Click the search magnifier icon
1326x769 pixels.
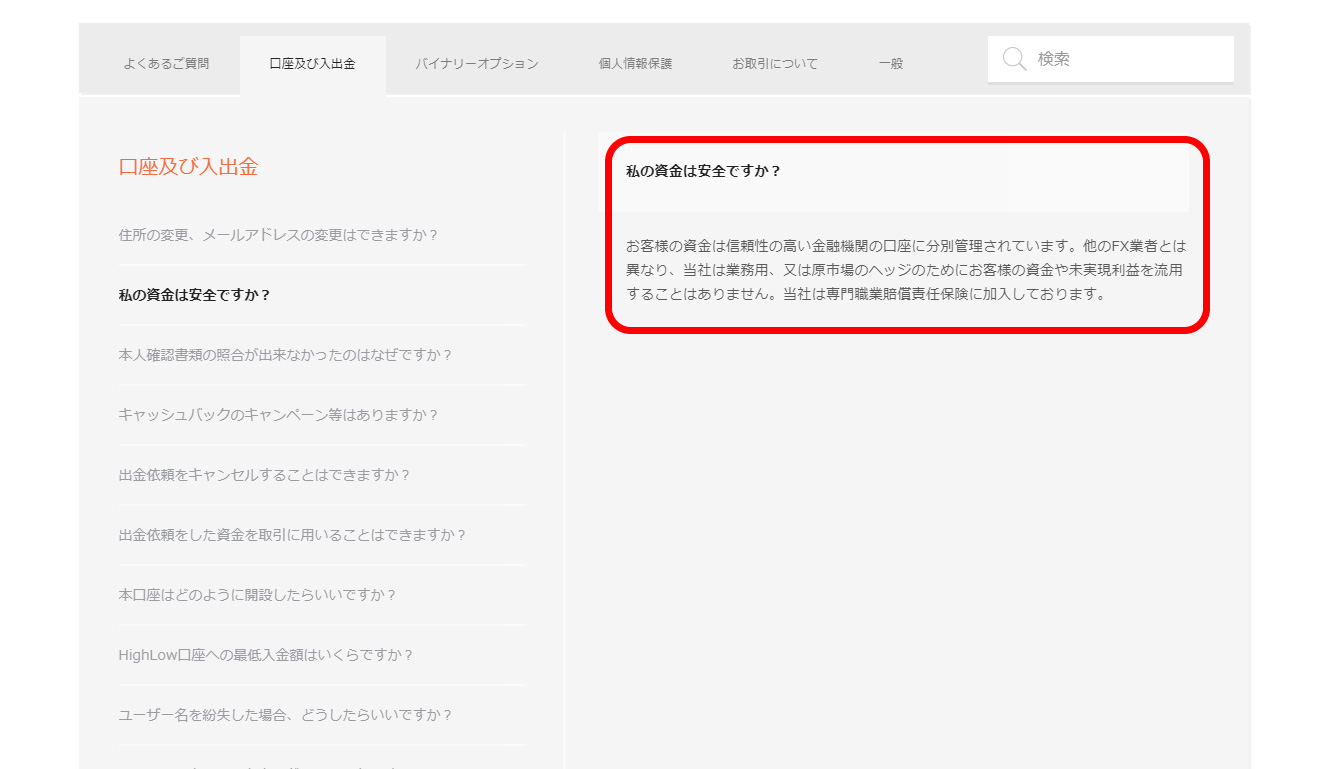click(x=1014, y=59)
